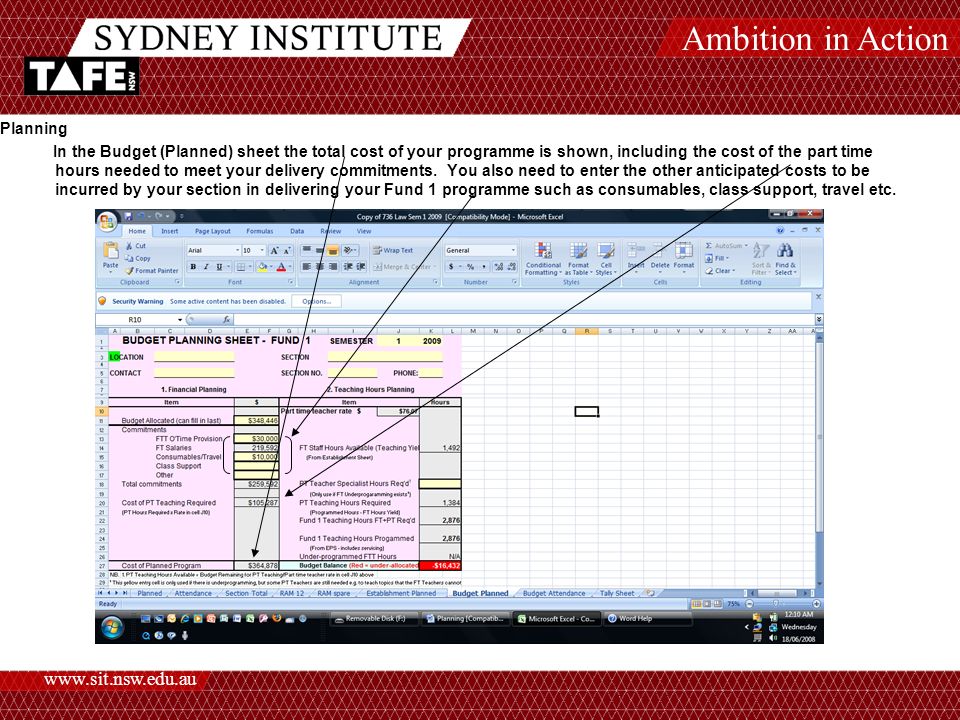Open the Formulas ribbon tab
Screen dimensions: 960x720
[x=260, y=231]
